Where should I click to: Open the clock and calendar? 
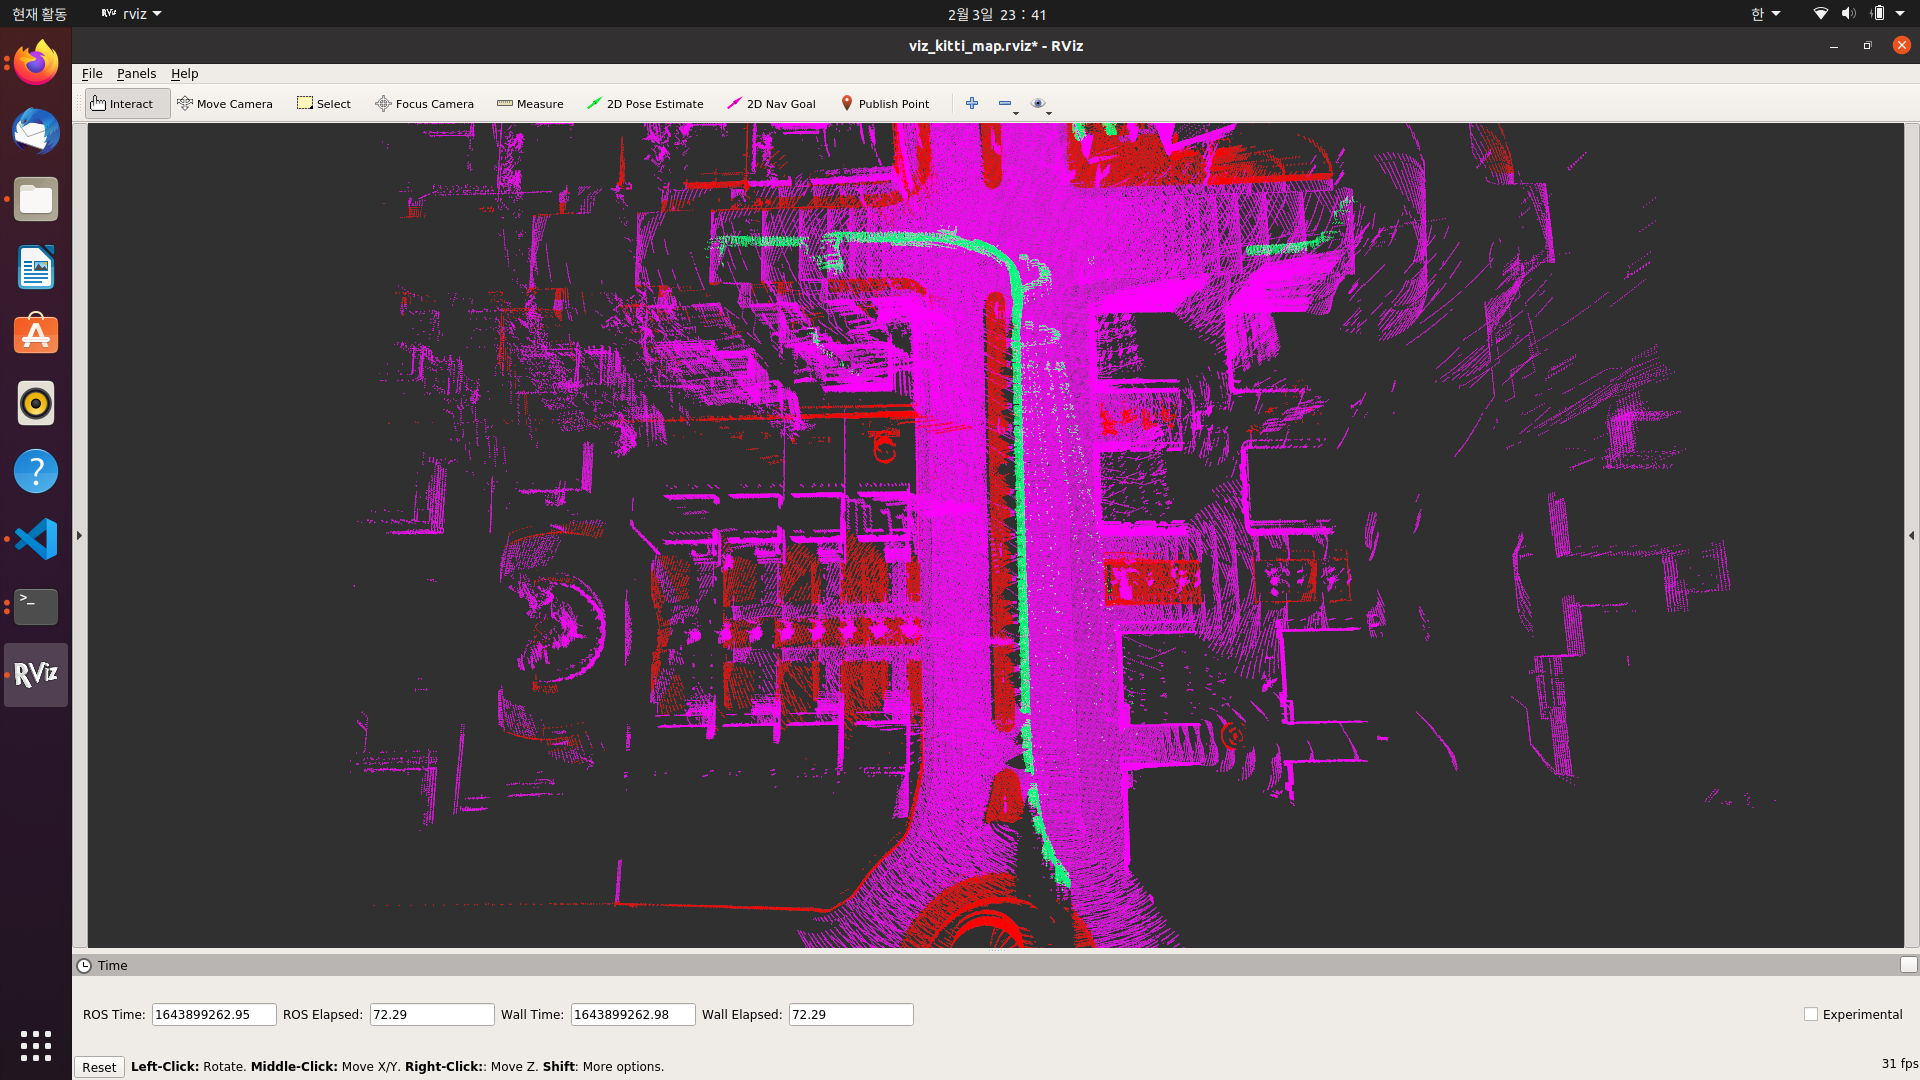pyautogui.click(x=996, y=14)
